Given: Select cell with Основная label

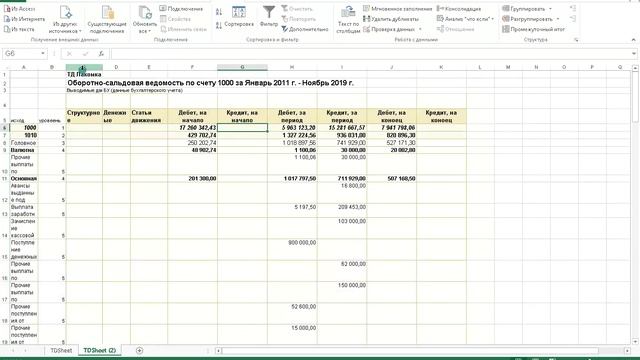Looking at the screenshot, I should click(x=24, y=178).
